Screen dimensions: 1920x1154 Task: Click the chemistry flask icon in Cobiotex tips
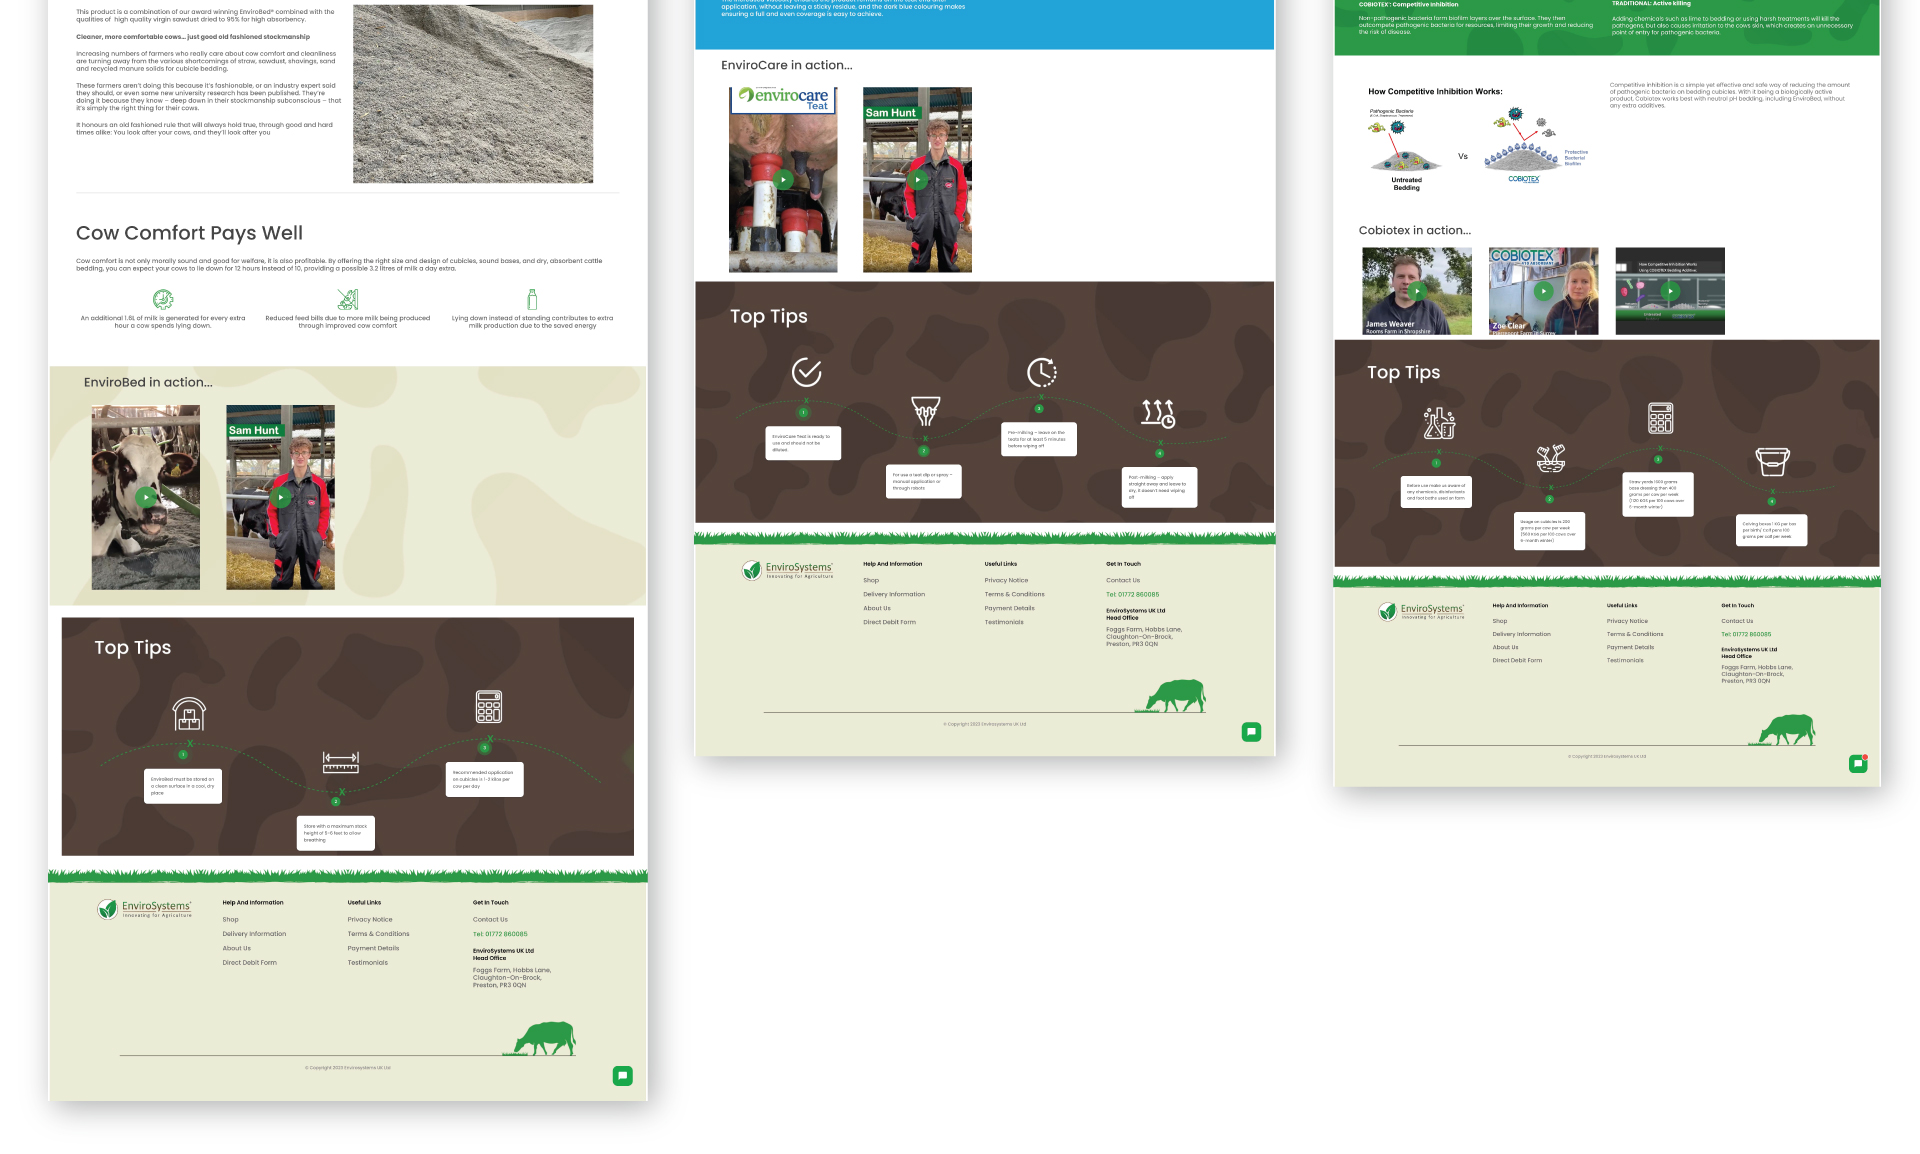pyautogui.click(x=1439, y=423)
